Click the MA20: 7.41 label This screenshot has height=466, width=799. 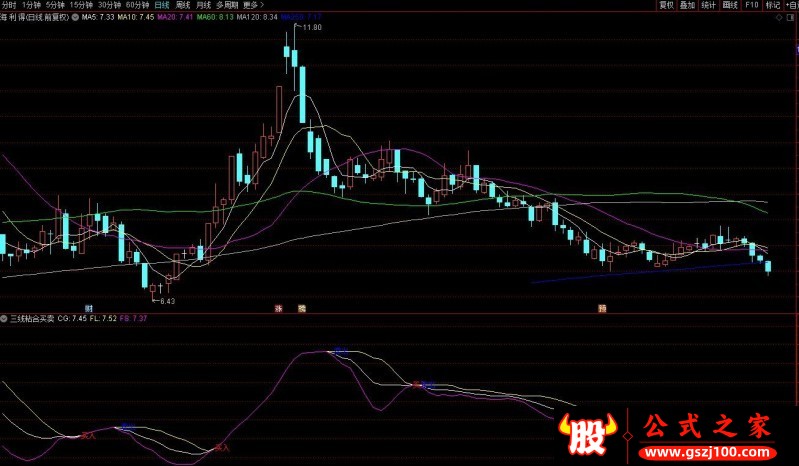(x=175, y=17)
